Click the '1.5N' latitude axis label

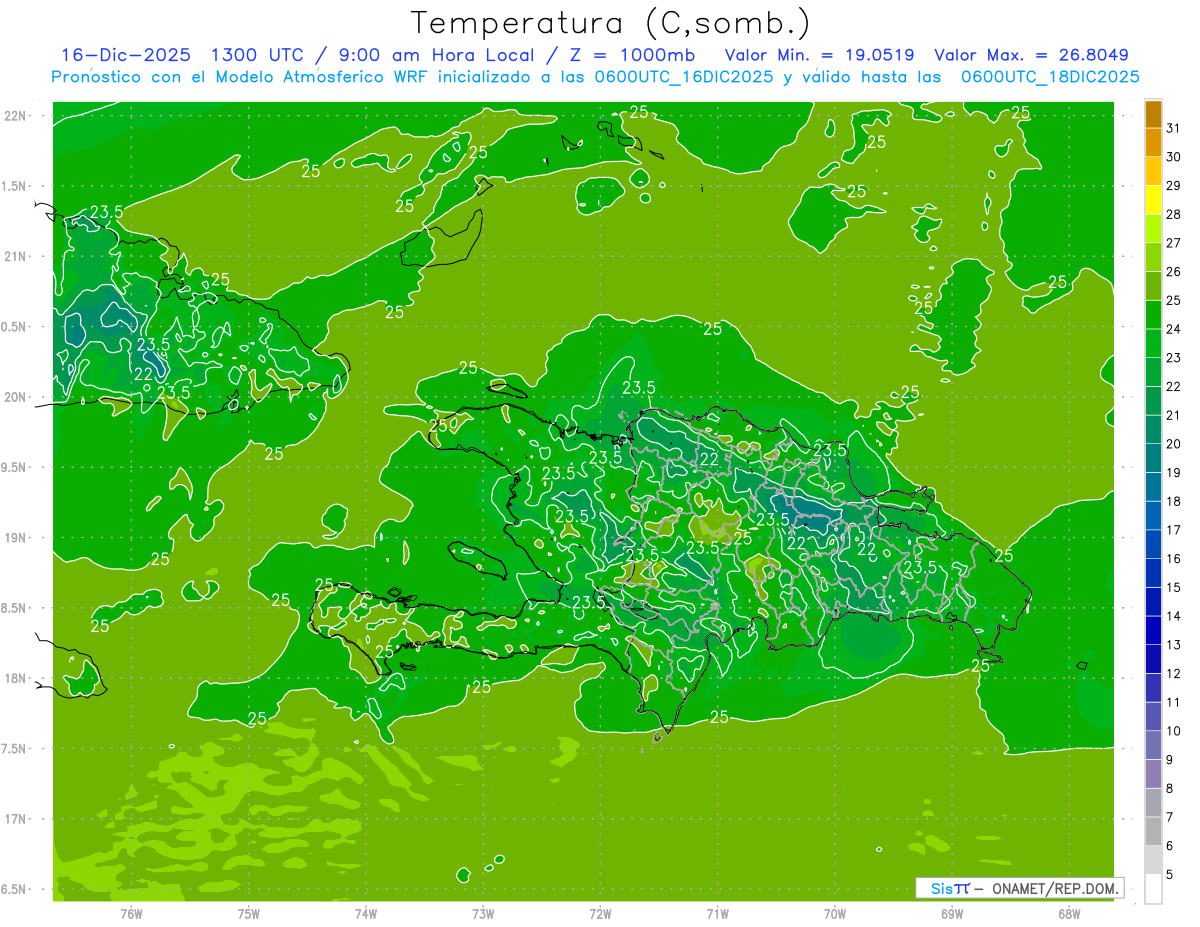pyautogui.click(x=15, y=186)
